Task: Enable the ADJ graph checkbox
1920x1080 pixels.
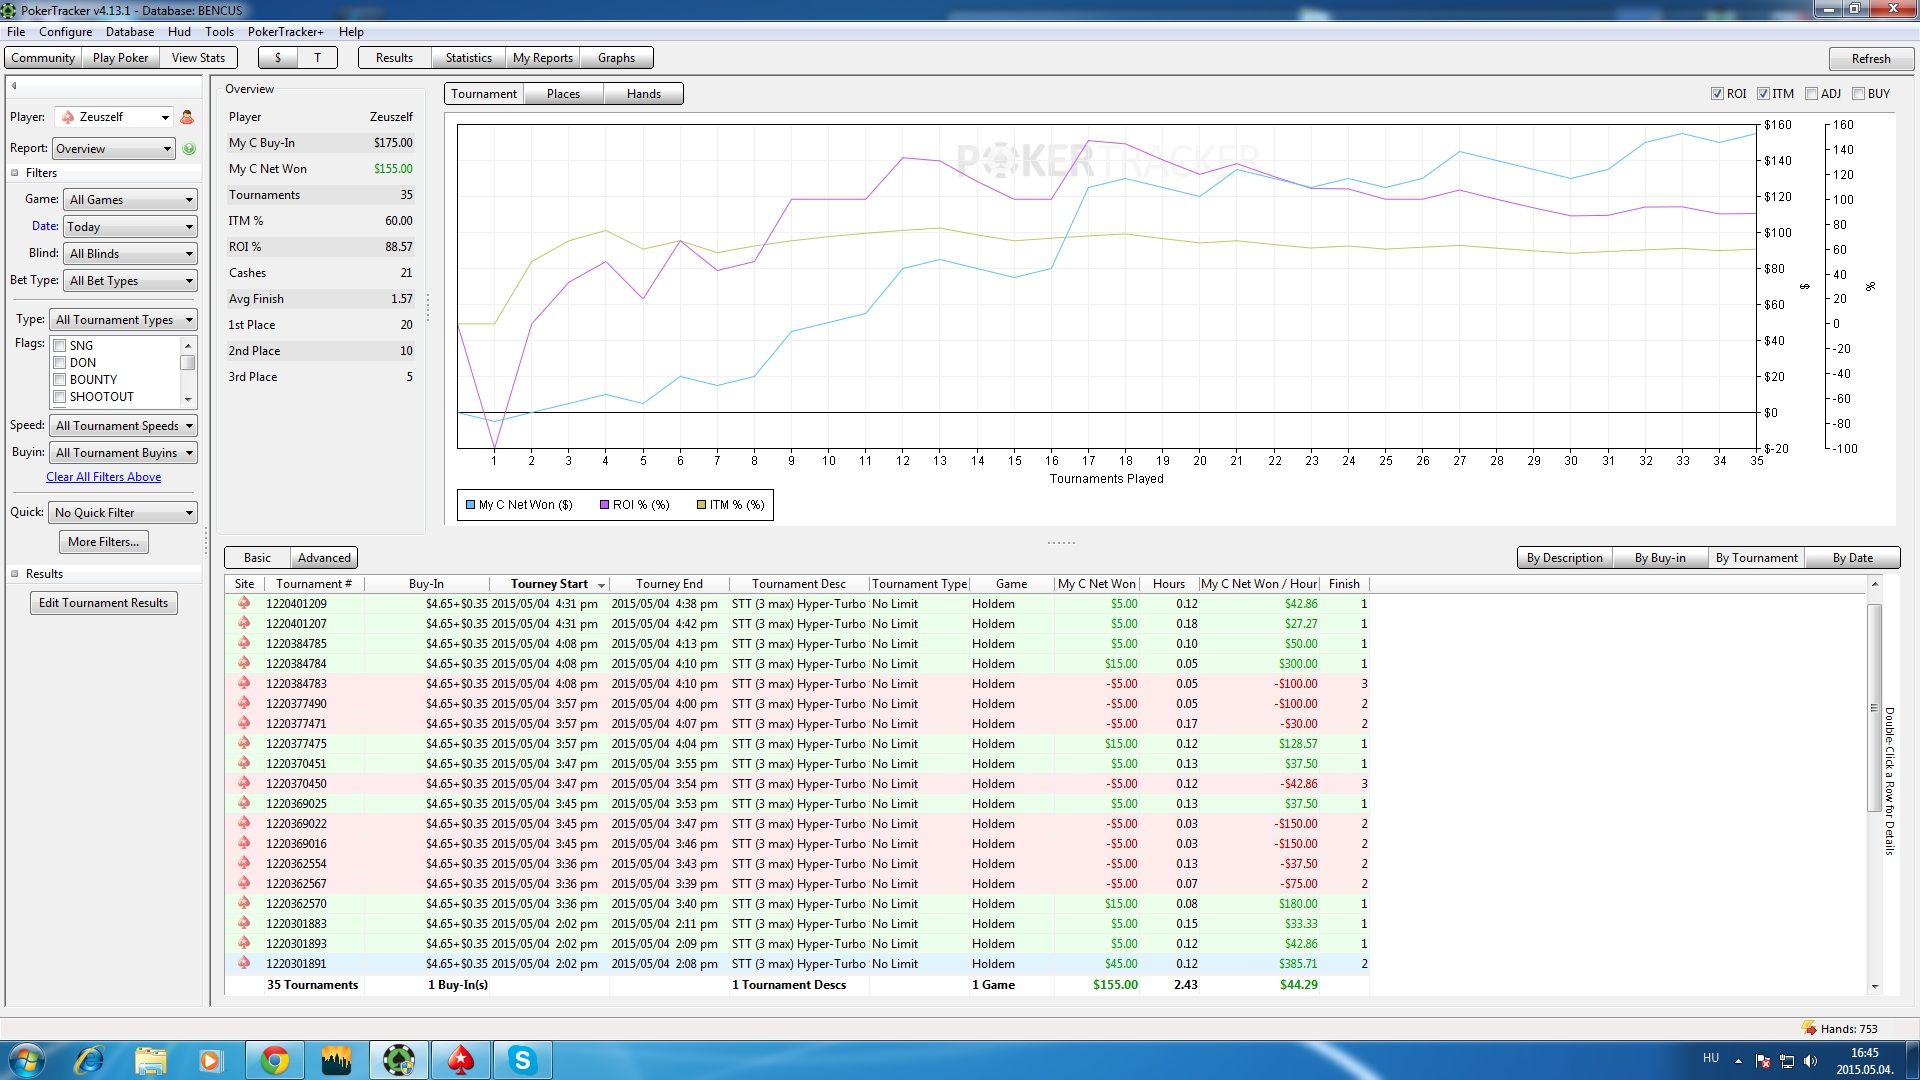Action: coord(1811,94)
